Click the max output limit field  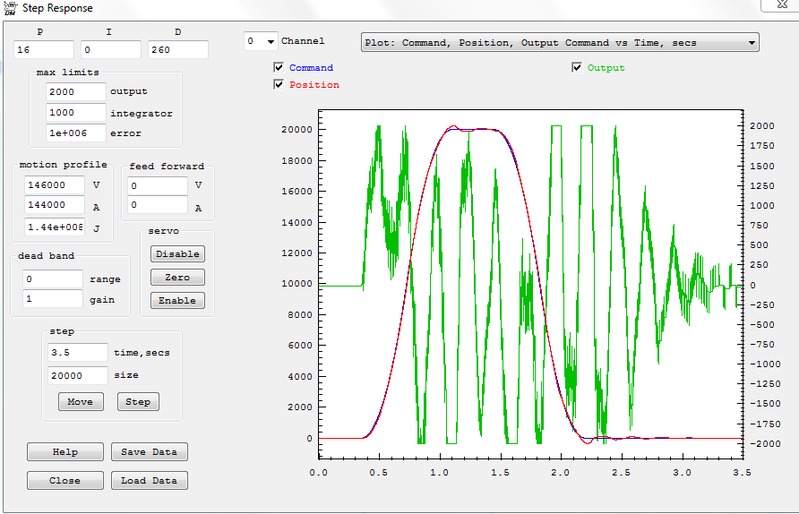[x=75, y=92]
